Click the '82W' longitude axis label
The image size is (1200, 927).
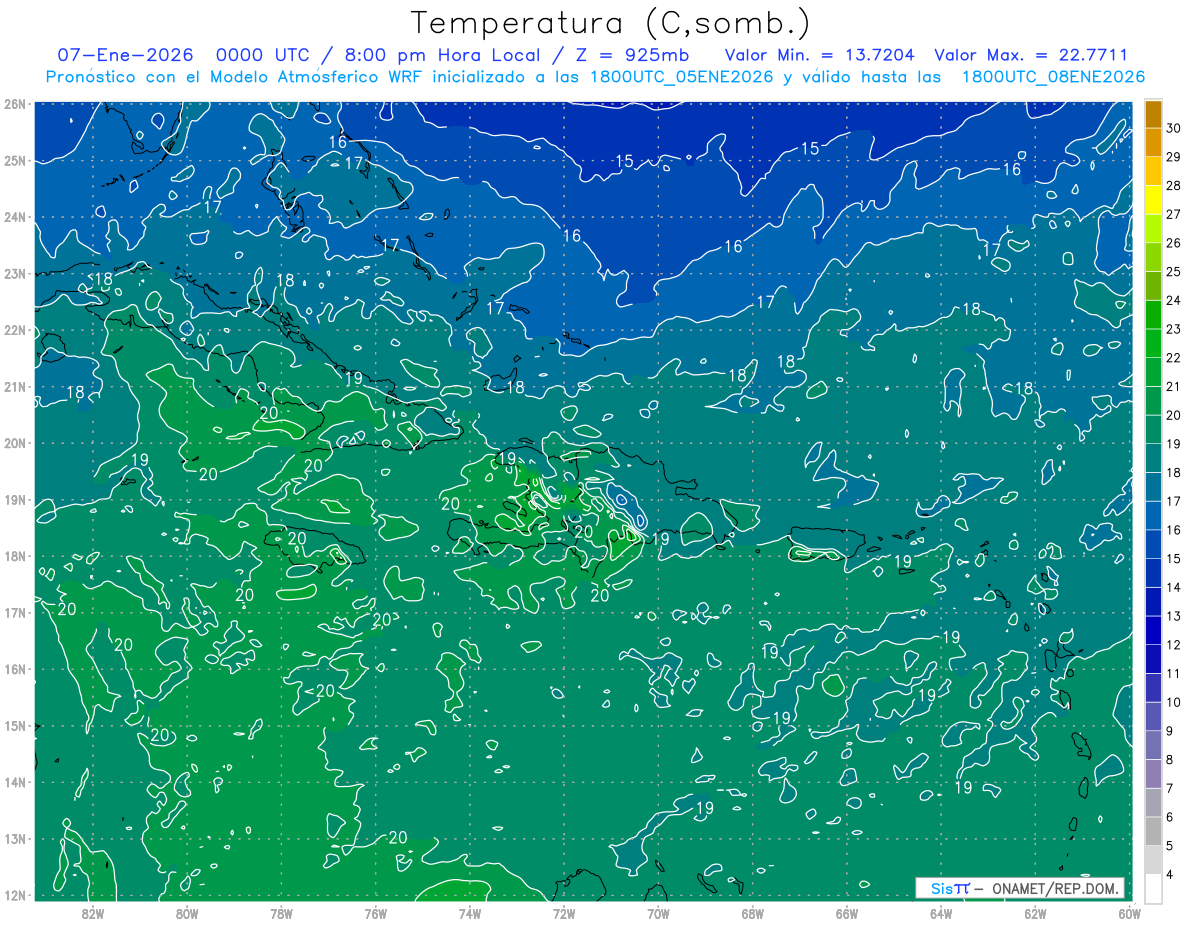92,913
